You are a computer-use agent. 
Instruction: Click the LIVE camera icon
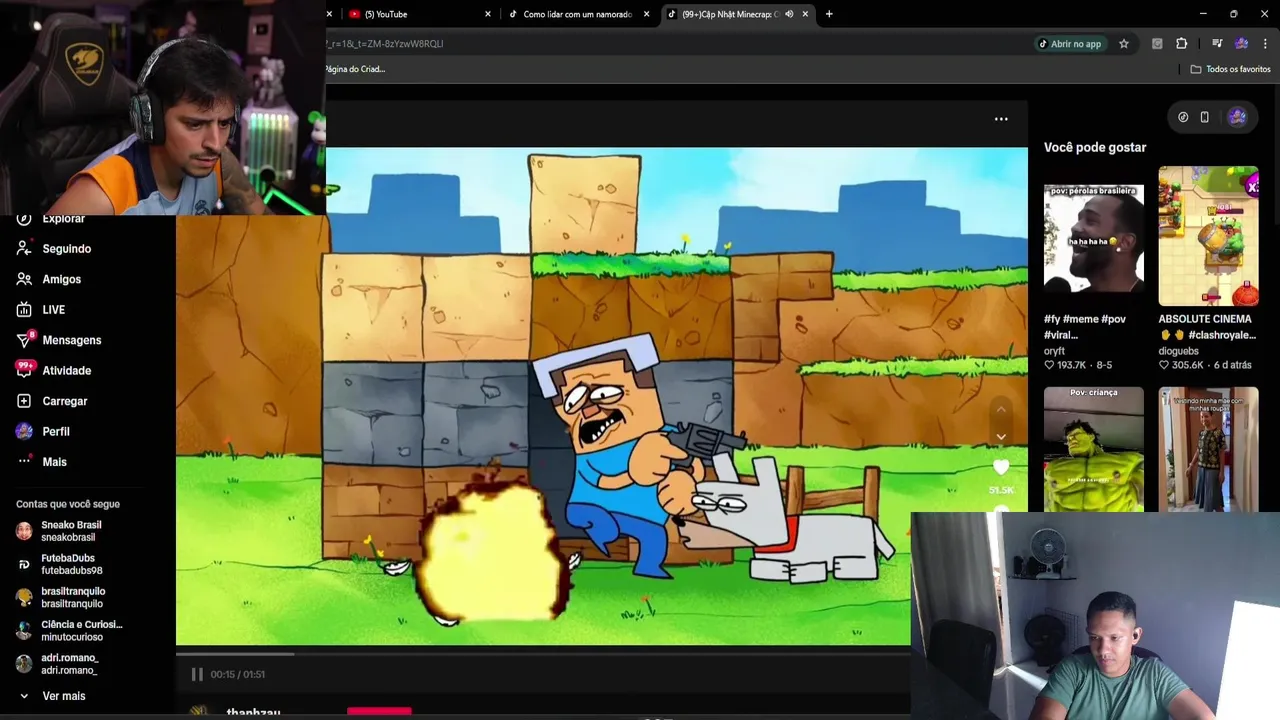click(24, 309)
